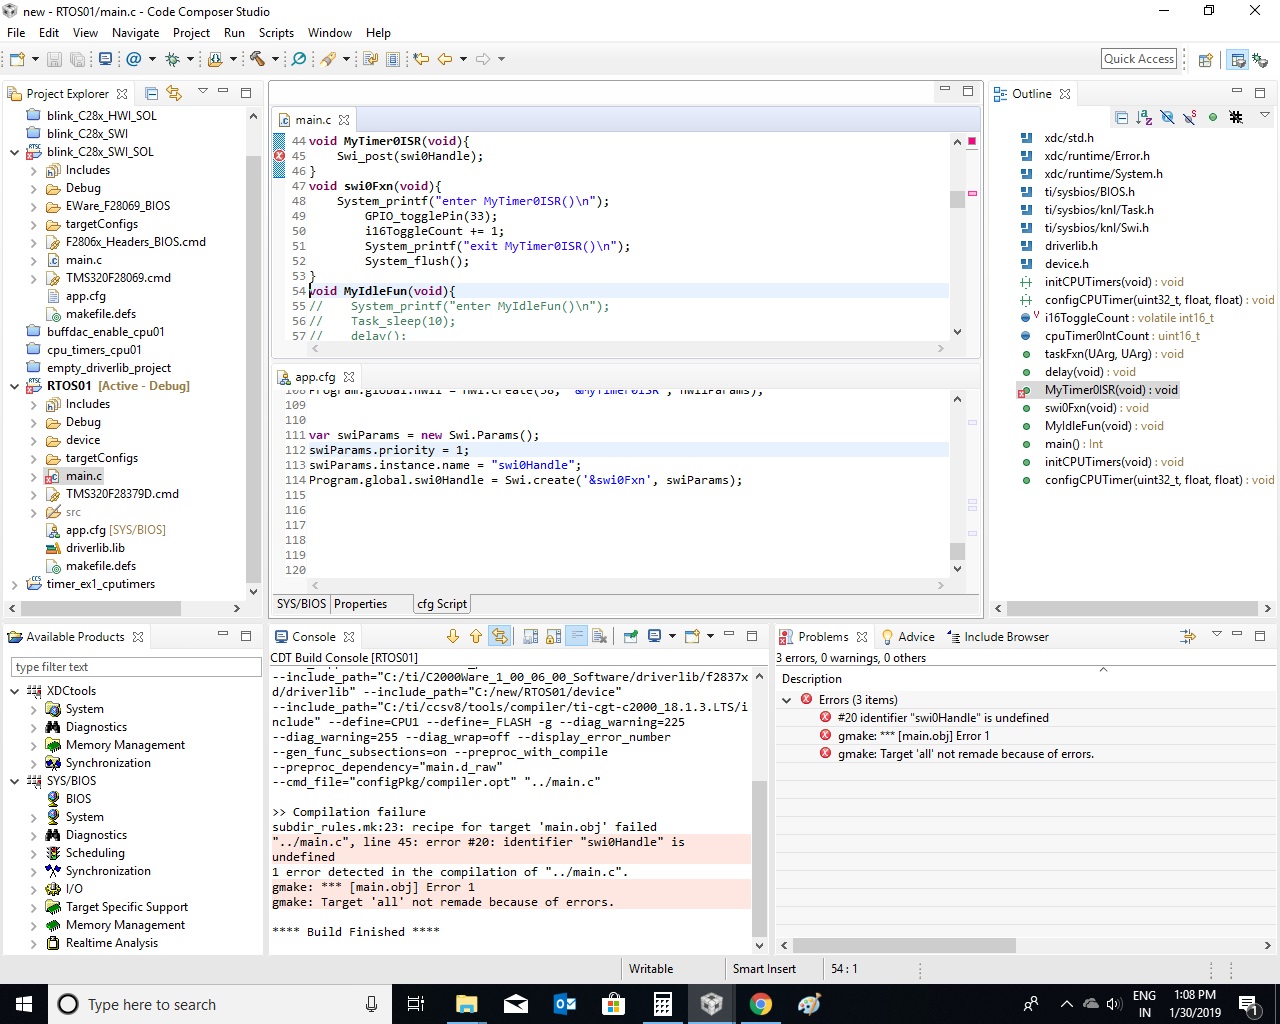
Task: Collapse blink_C28x_SWI_SOL project
Action: tap(14, 152)
